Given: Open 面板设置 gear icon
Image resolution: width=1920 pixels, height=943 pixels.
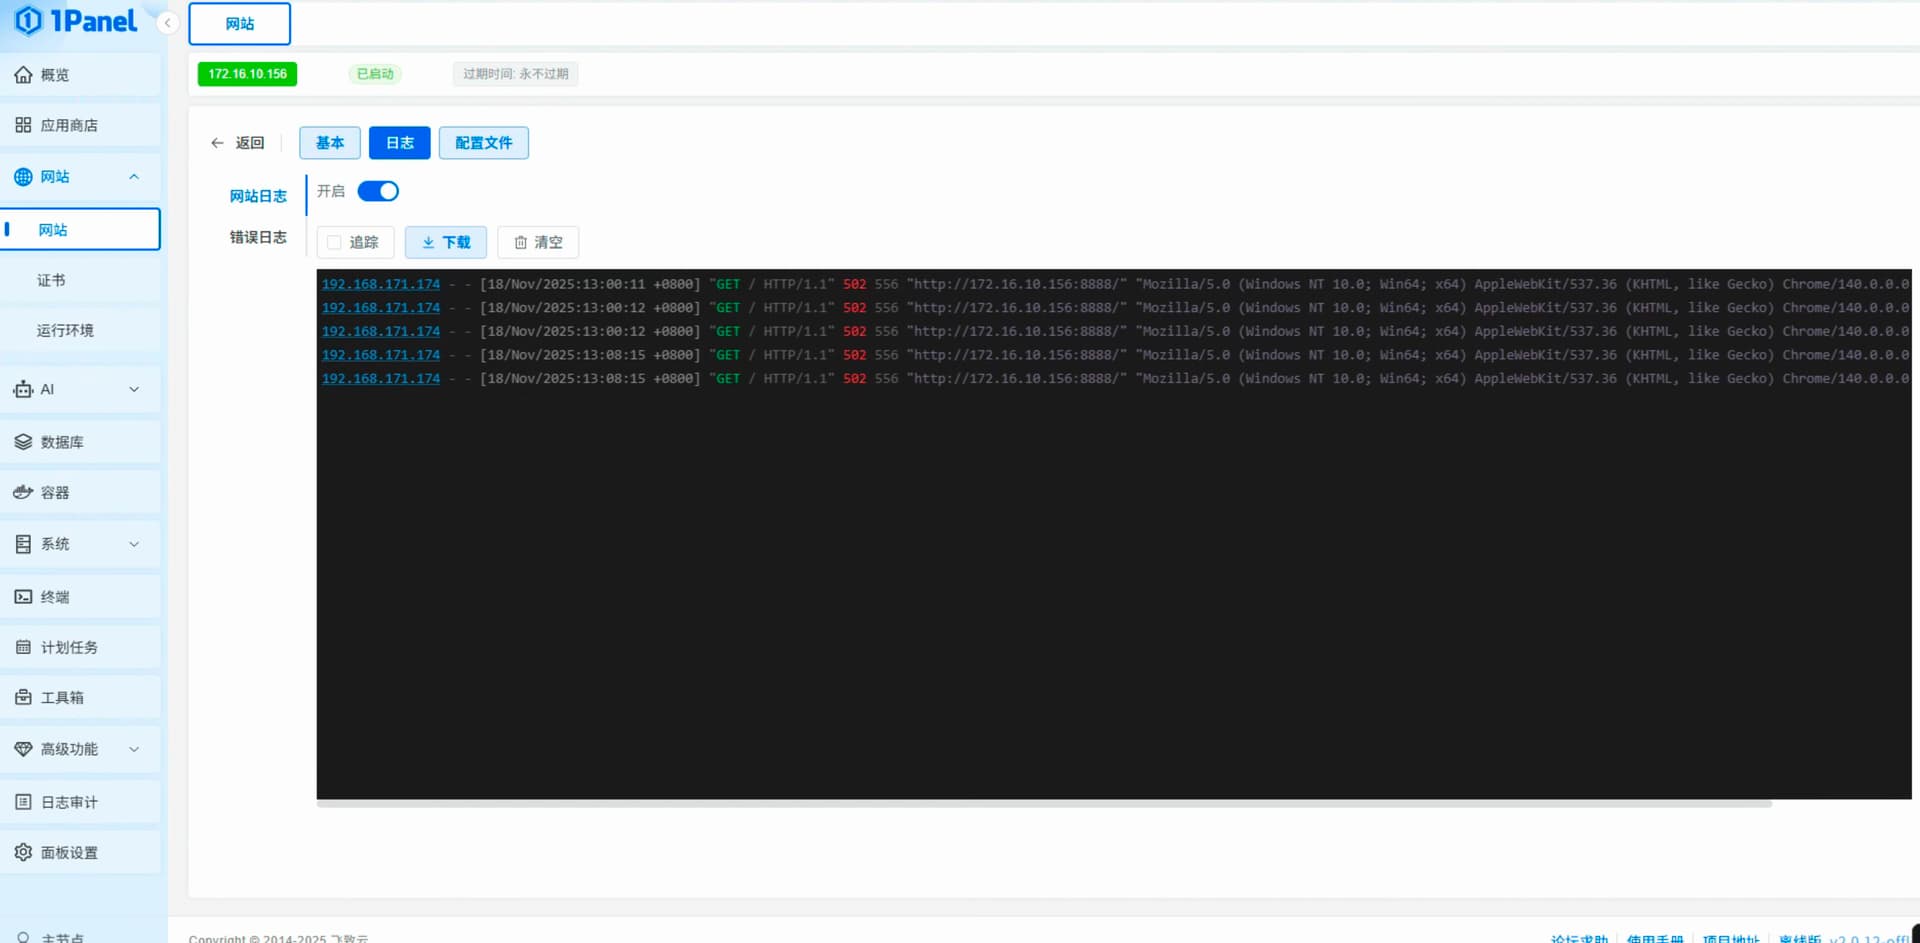Looking at the screenshot, I should 23,852.
